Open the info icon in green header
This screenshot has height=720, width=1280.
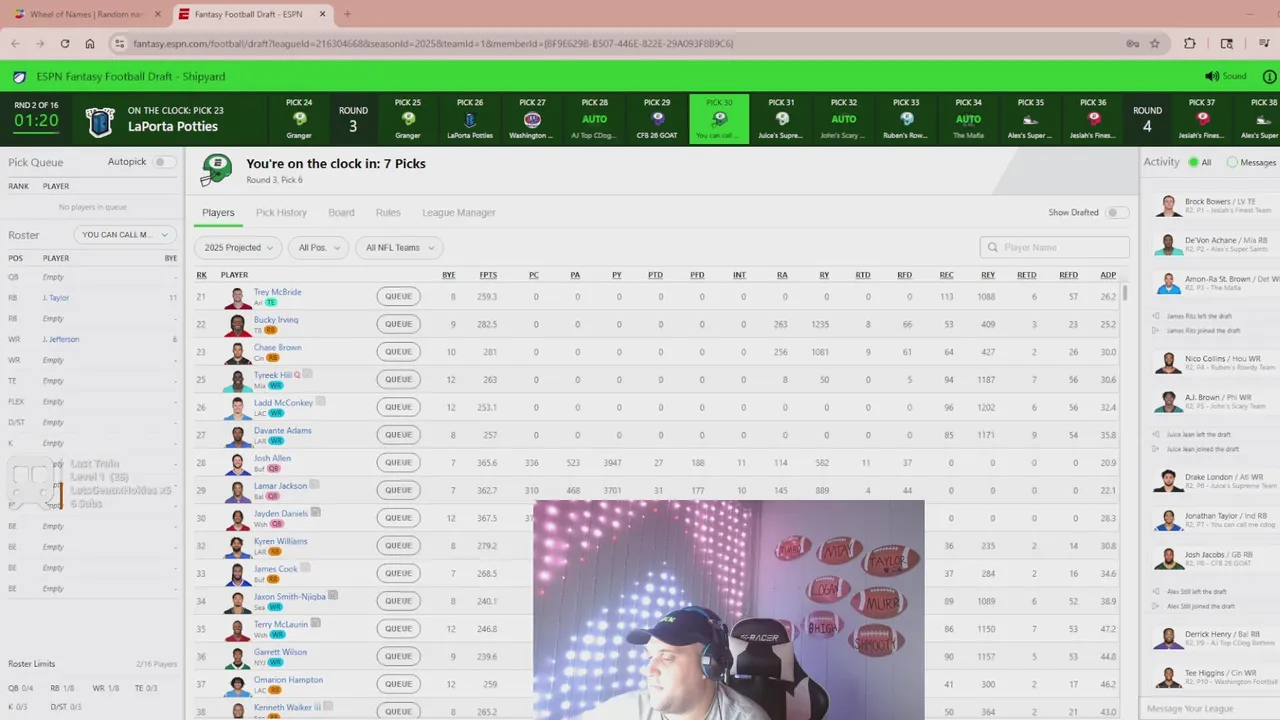[1270, 76]
